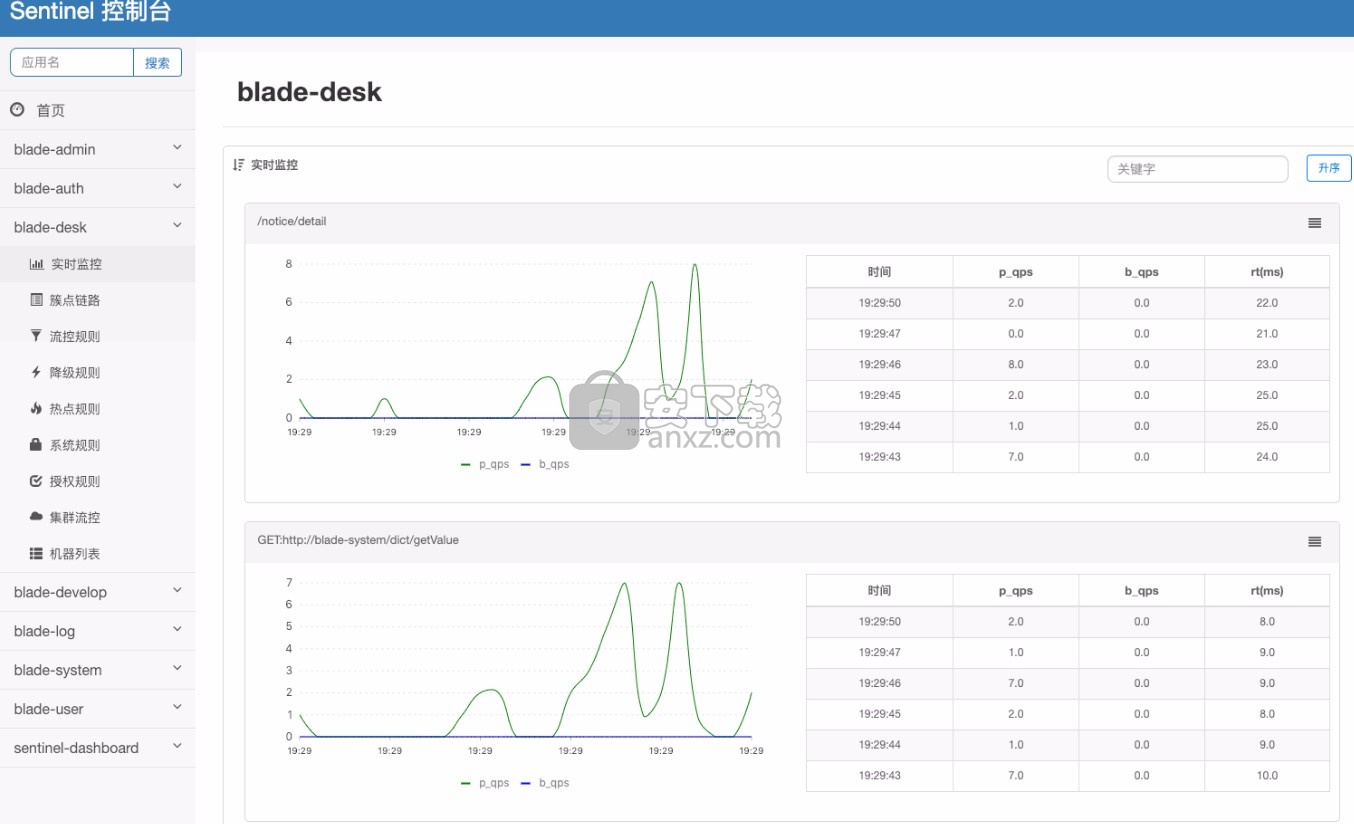The image size is (1354, 824).
Task: Click the bar chart icon for 实时监控
Action: tap(37, 264)
